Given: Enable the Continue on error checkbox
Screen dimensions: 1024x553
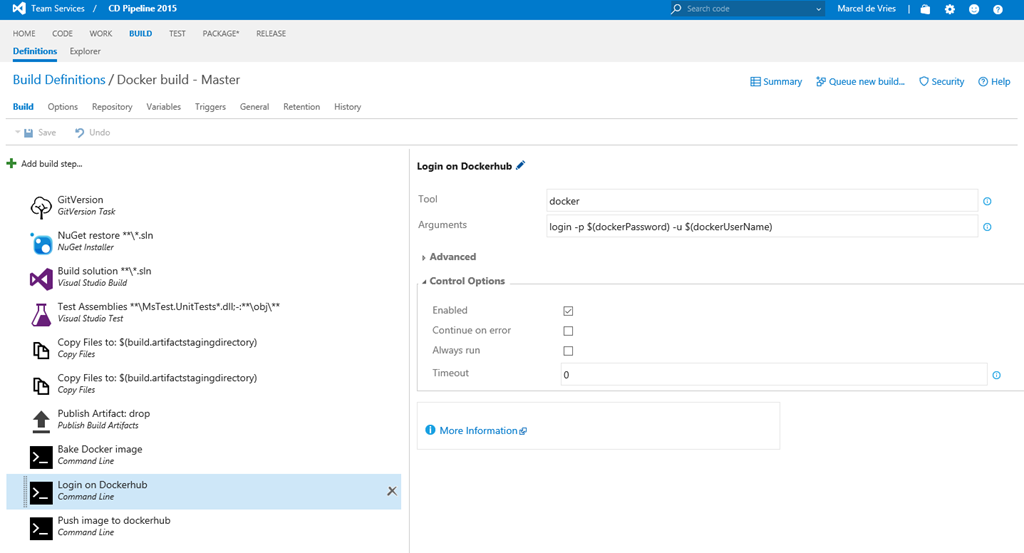Looking at the screenshot, I should coord(568,331).
